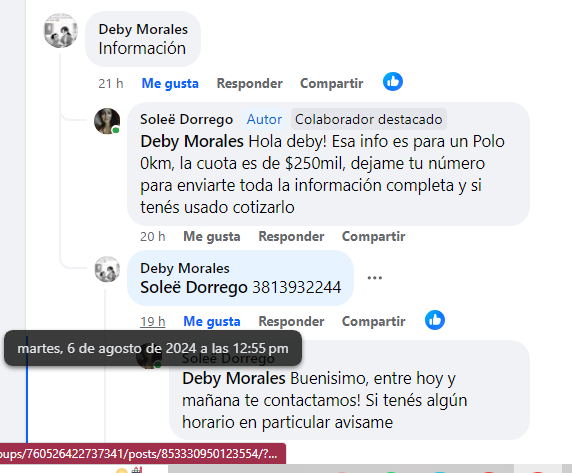Open the Deby Morales name link in the top comment
572x473 pixels.
(143, 29)
